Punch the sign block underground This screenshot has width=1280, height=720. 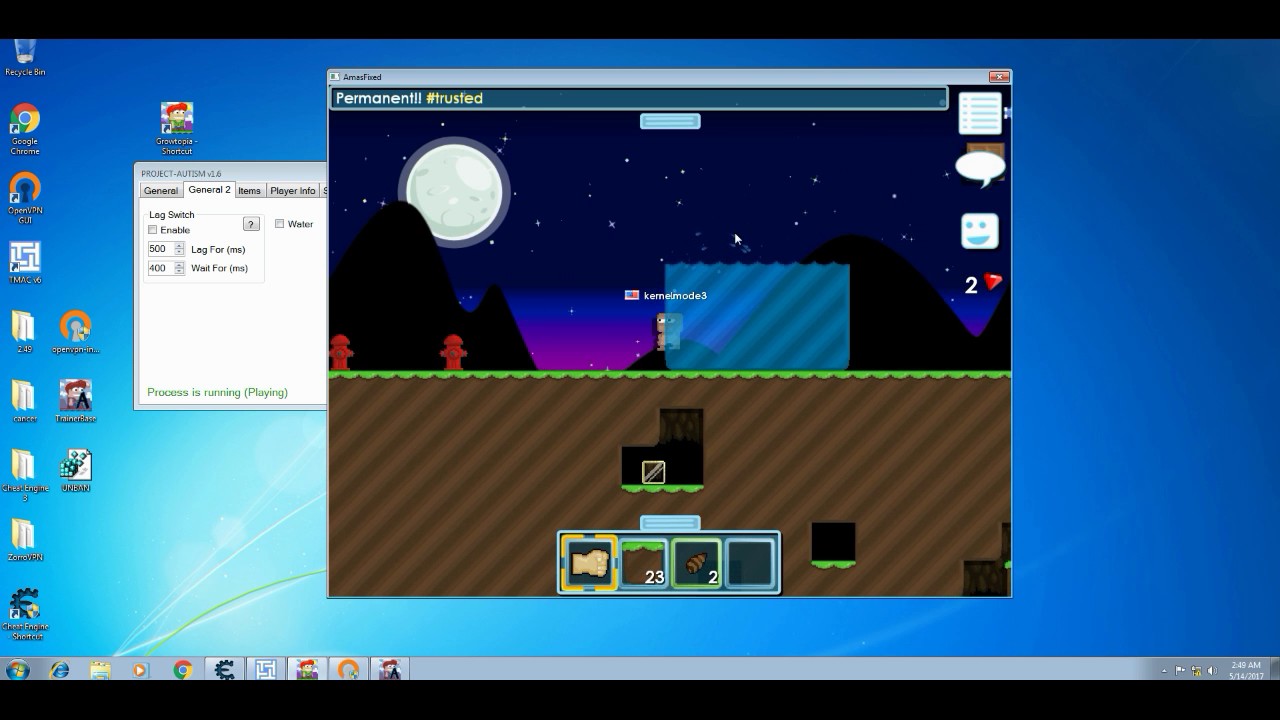tap(653, 472)
